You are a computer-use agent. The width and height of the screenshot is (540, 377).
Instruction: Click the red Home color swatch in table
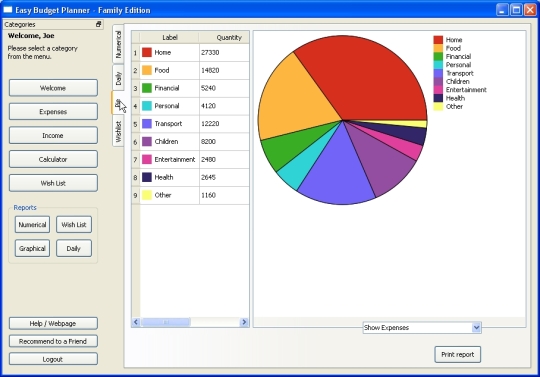pos(147,52)
